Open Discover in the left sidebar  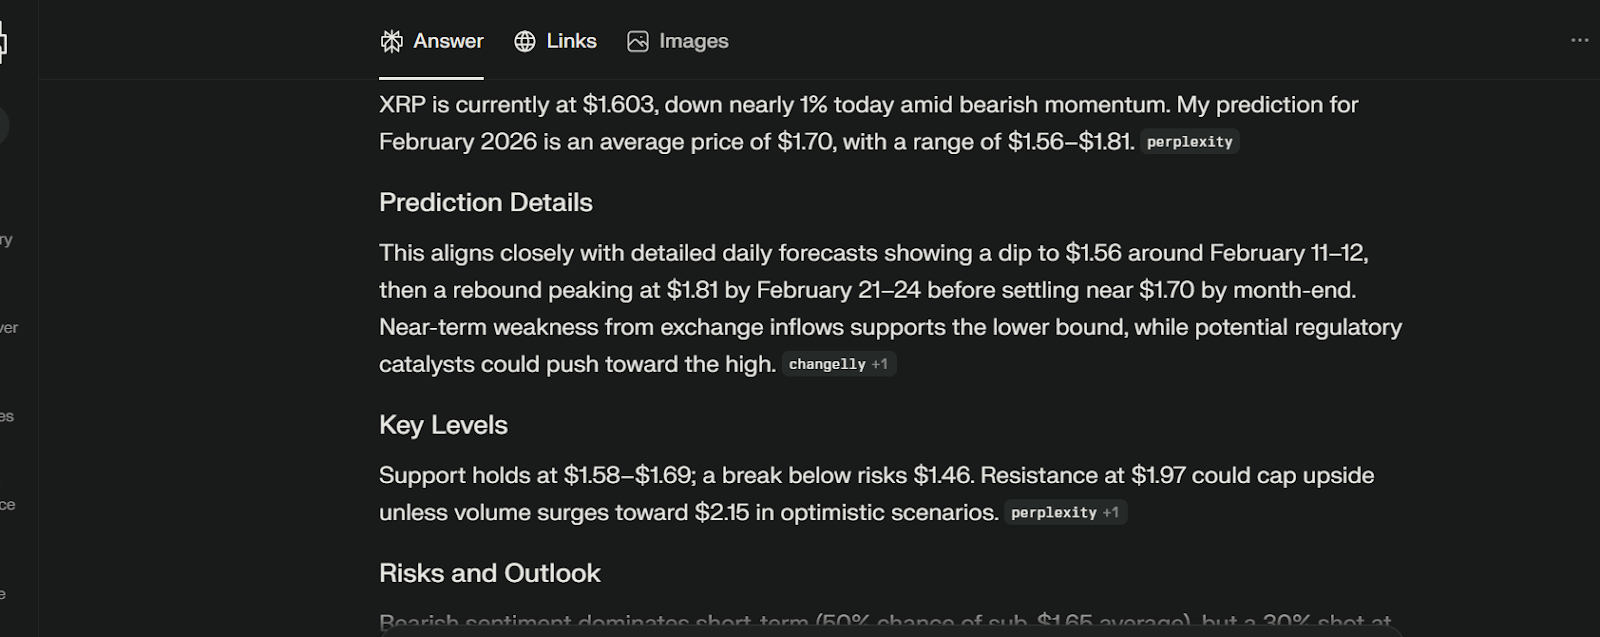coord(8,328)
